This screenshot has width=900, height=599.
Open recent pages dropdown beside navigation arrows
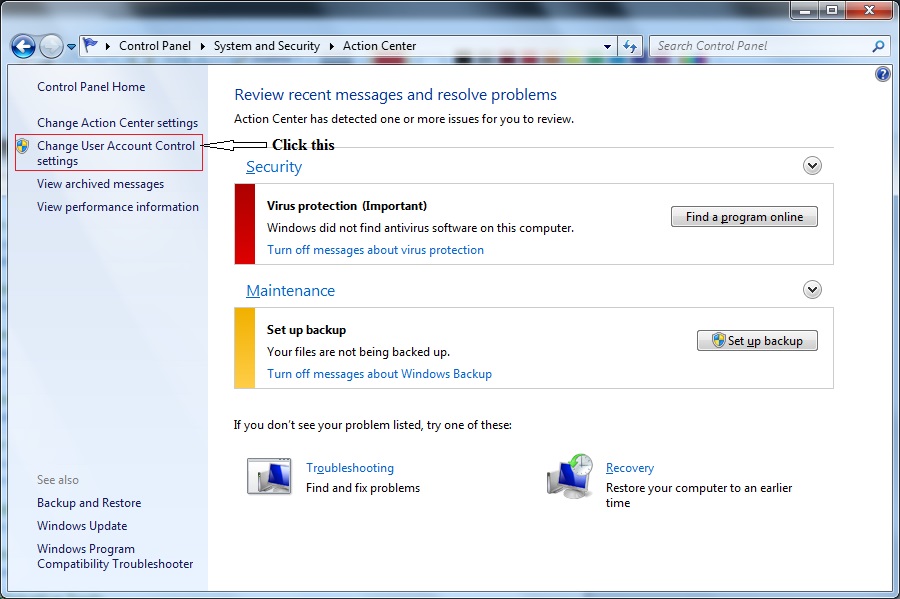[71, 47]
